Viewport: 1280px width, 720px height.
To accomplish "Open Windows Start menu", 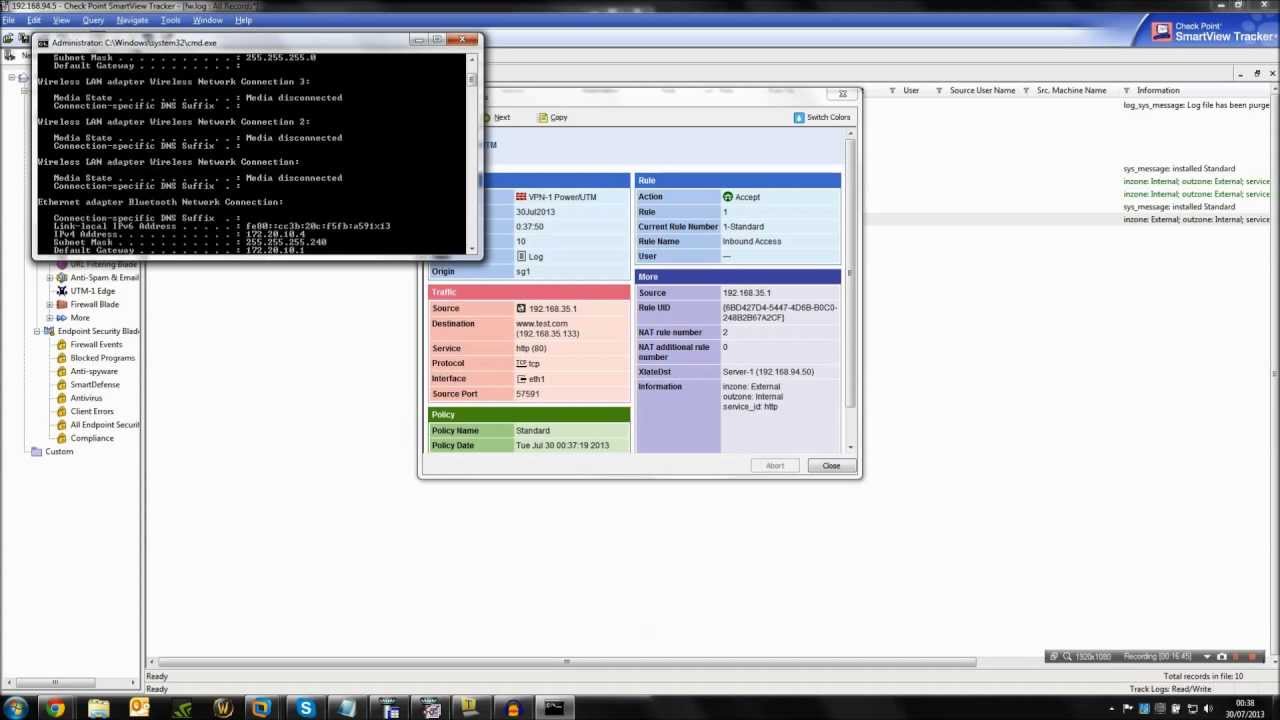I will 16,709.
